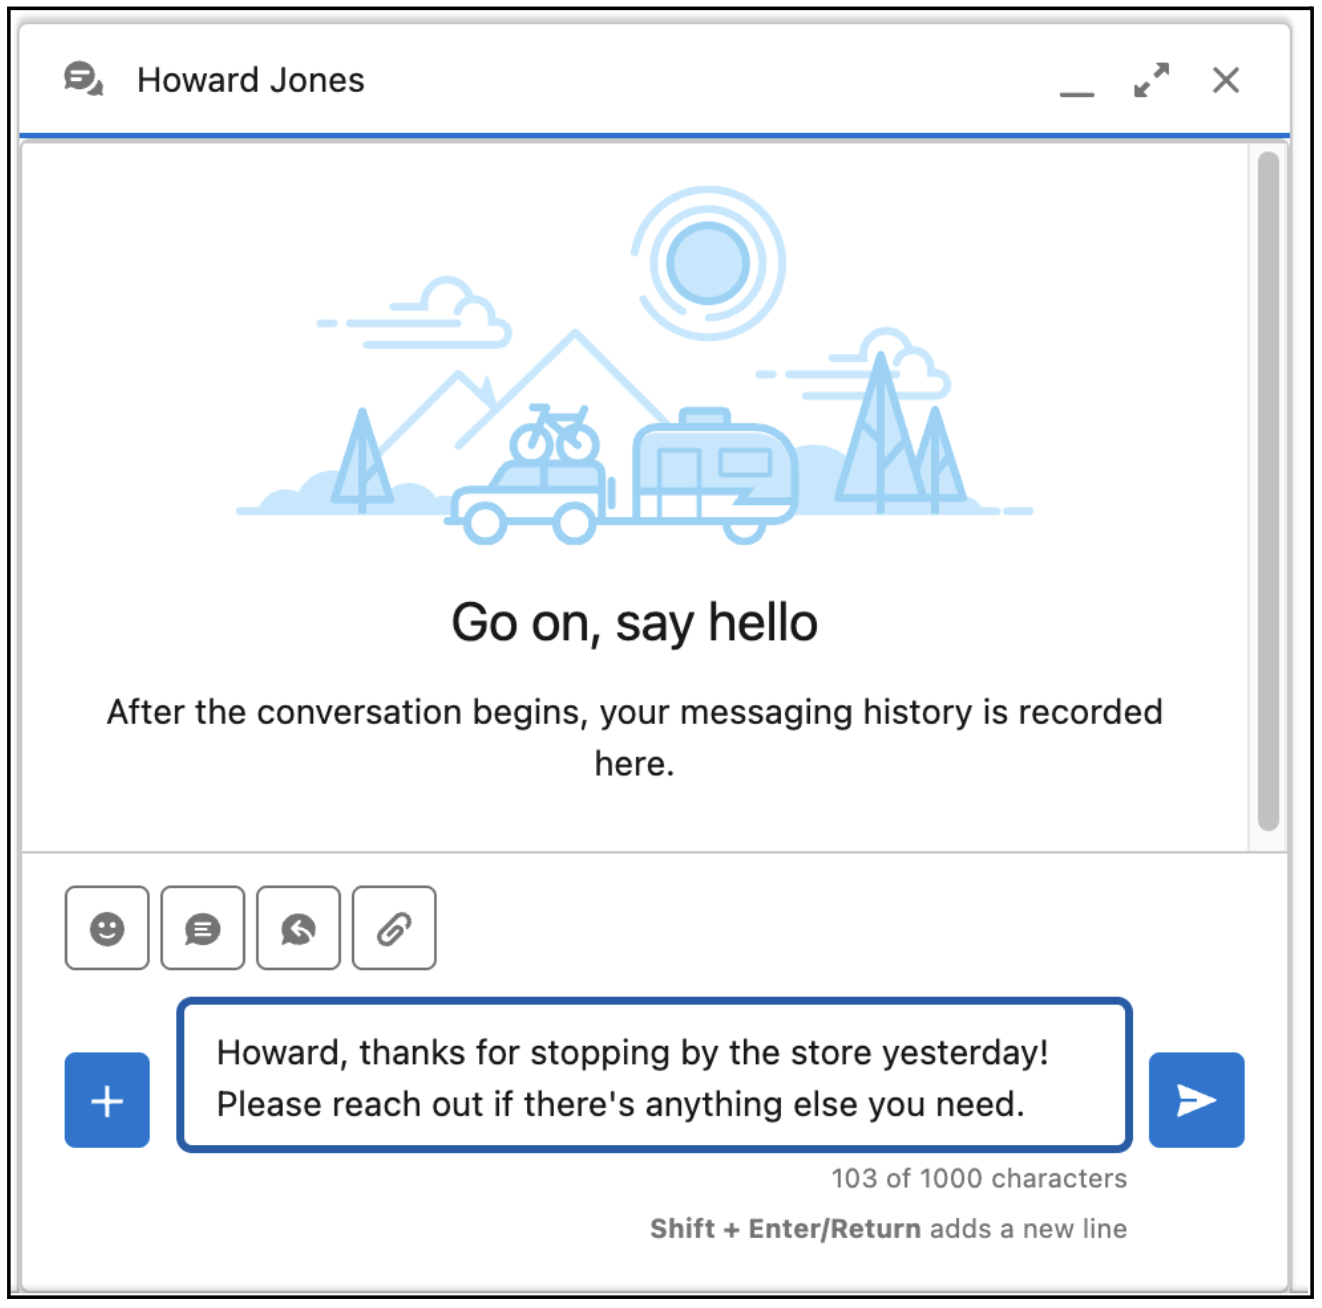The width and height of the screenshot is (1322, 1308).
Task: Insert quick text using the speech bubble icon
Action: [x=202, y=928]
